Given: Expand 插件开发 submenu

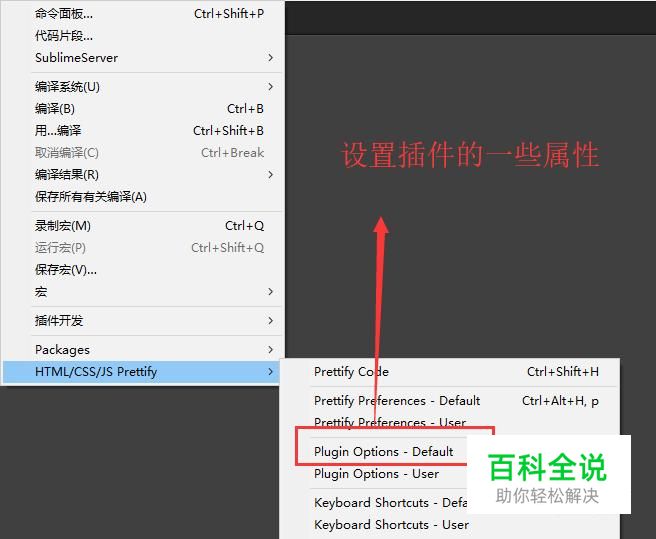Looking at the screenshot, I should coord(142,321).
